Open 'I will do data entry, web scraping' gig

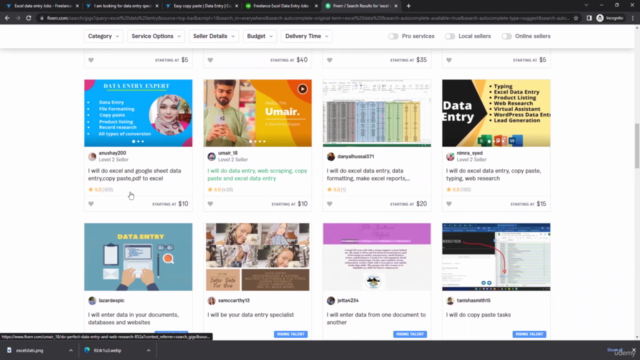point(257,175)
